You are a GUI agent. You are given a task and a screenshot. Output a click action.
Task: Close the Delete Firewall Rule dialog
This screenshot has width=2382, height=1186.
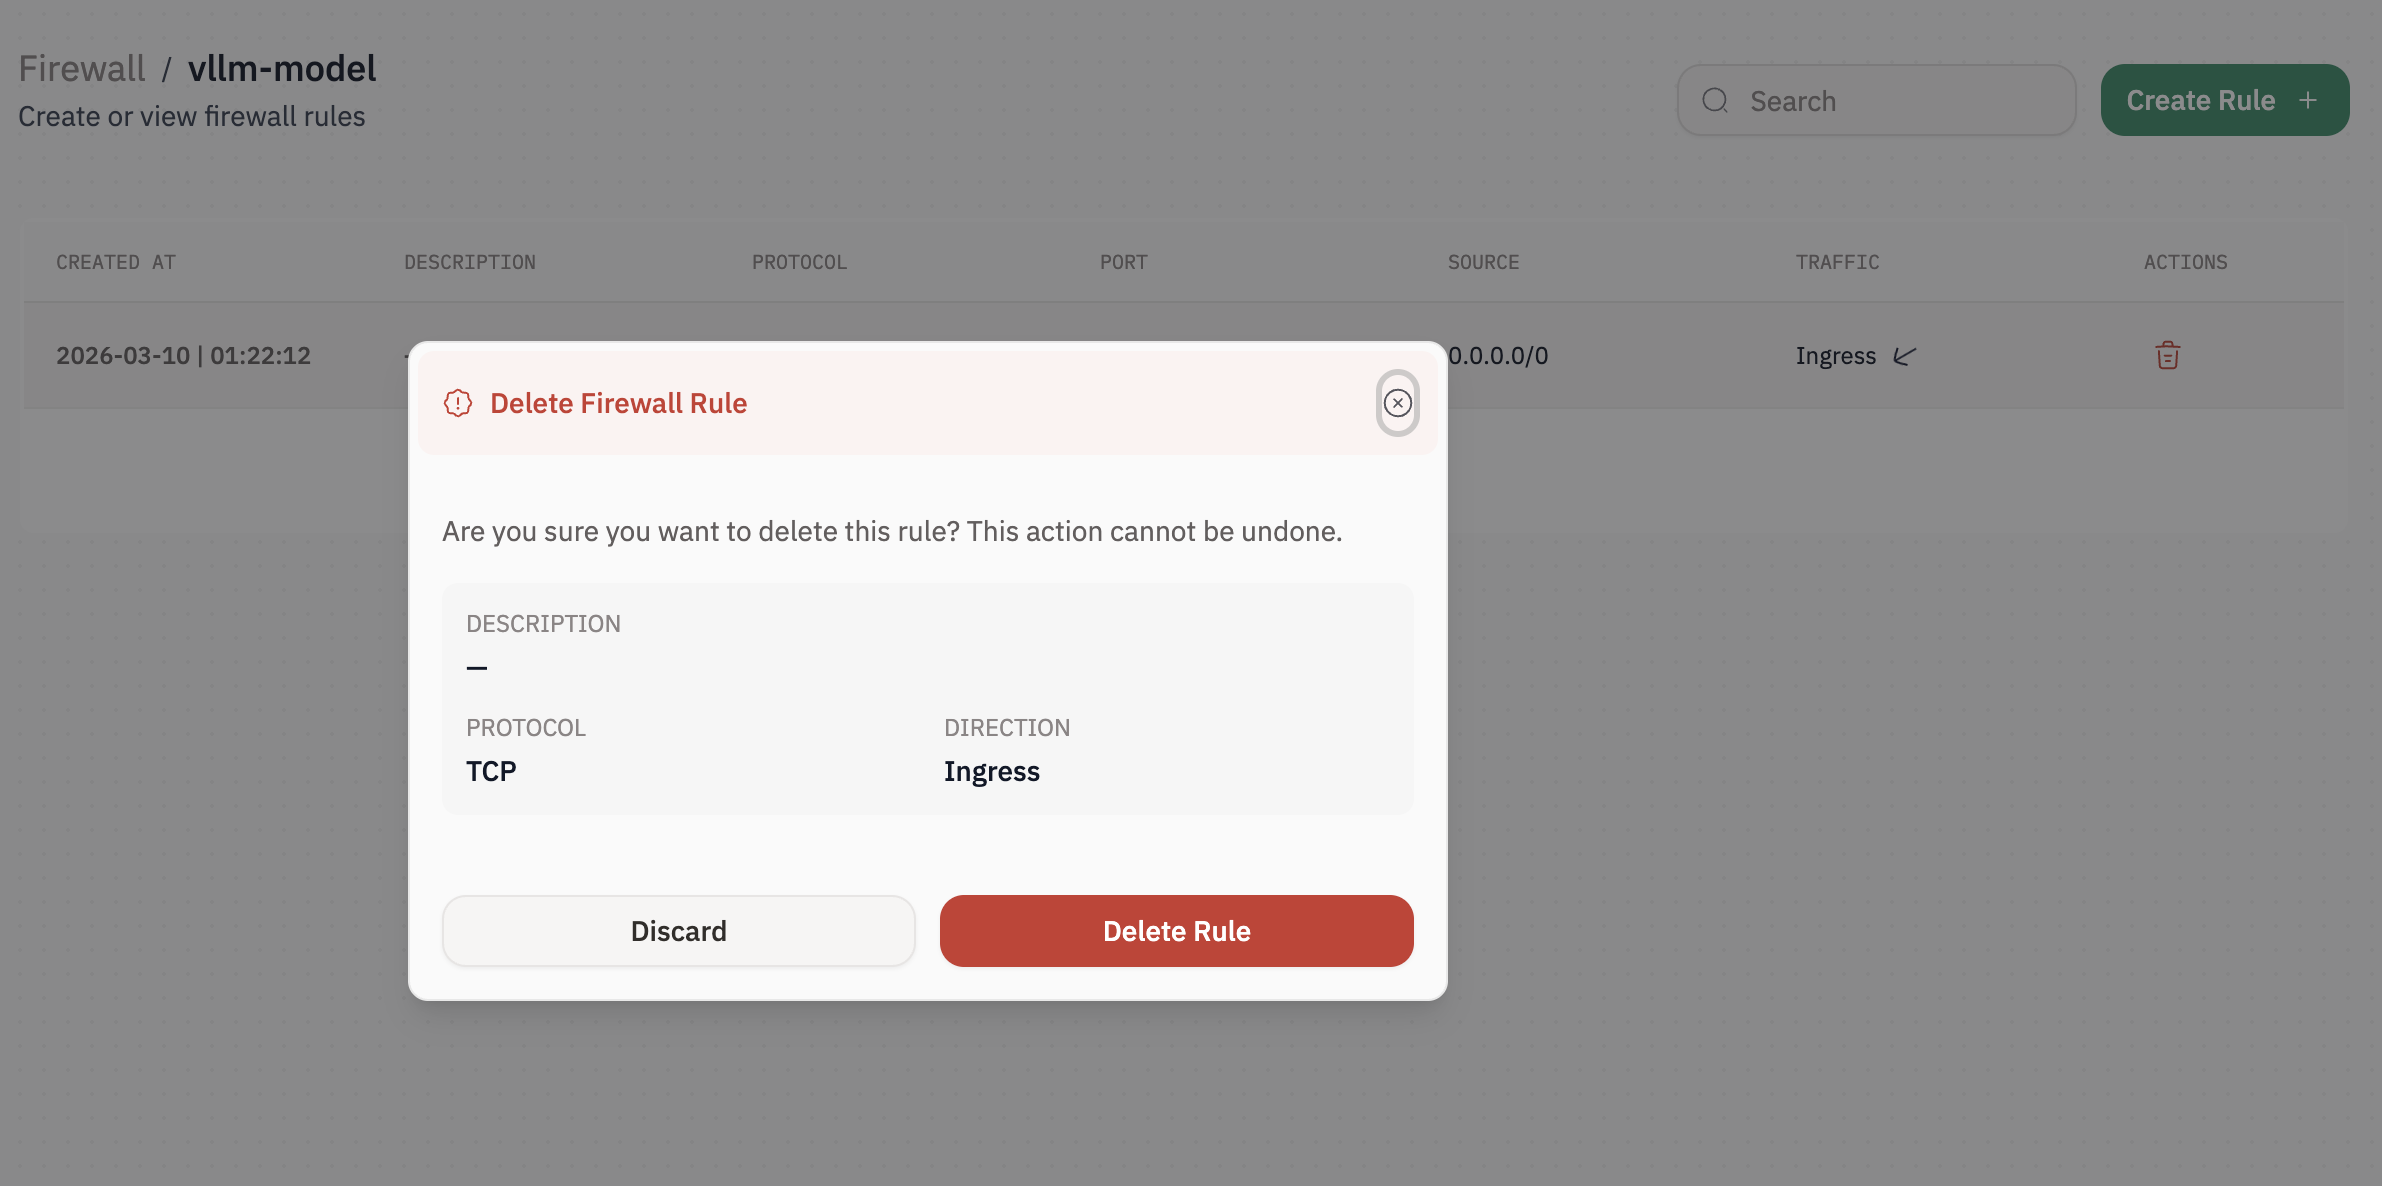(1397, 403)
